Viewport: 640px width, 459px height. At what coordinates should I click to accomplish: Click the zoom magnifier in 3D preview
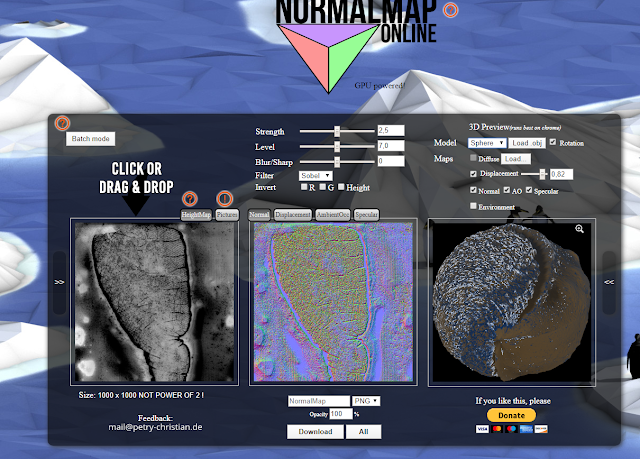click(579, 229)
